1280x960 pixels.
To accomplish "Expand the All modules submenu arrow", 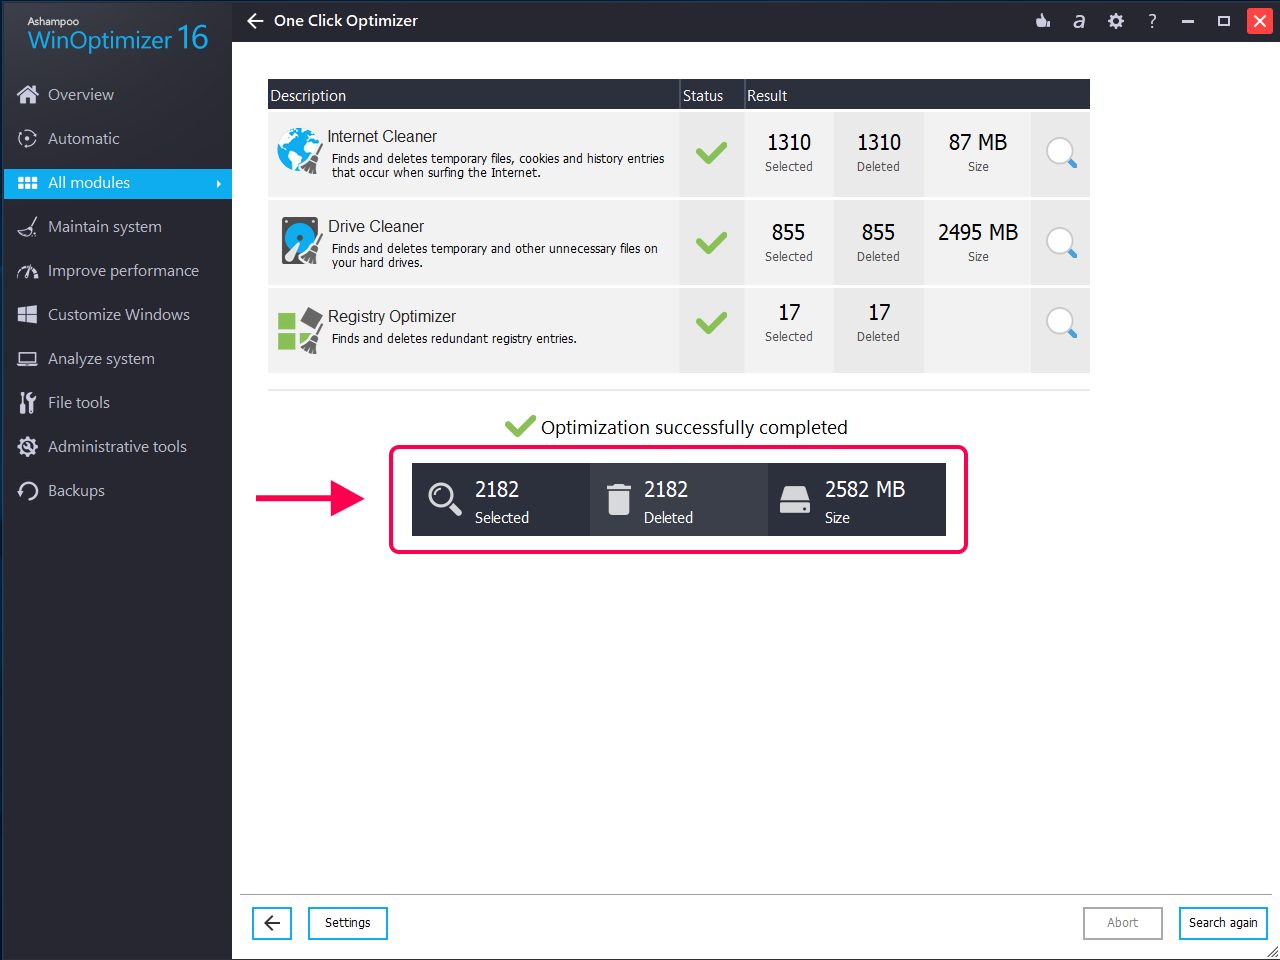I will [x=218, y=183].
